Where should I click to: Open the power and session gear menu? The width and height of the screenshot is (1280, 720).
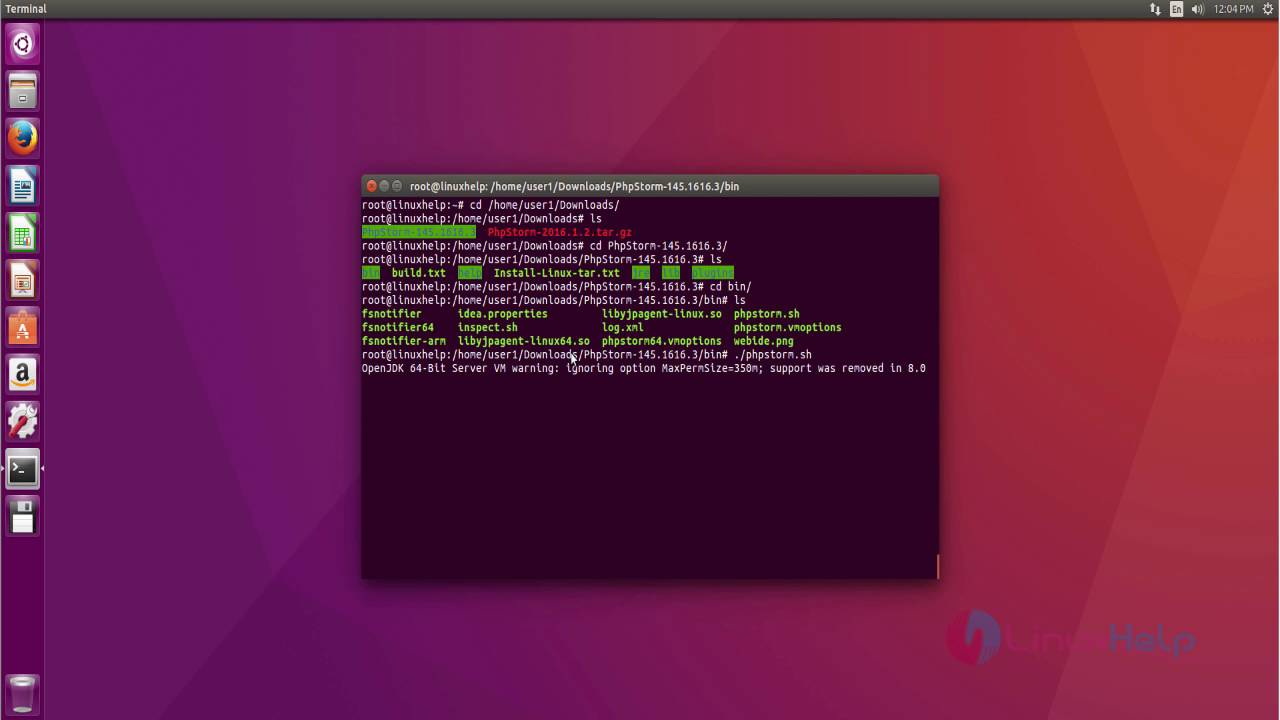coord(1268,9)
